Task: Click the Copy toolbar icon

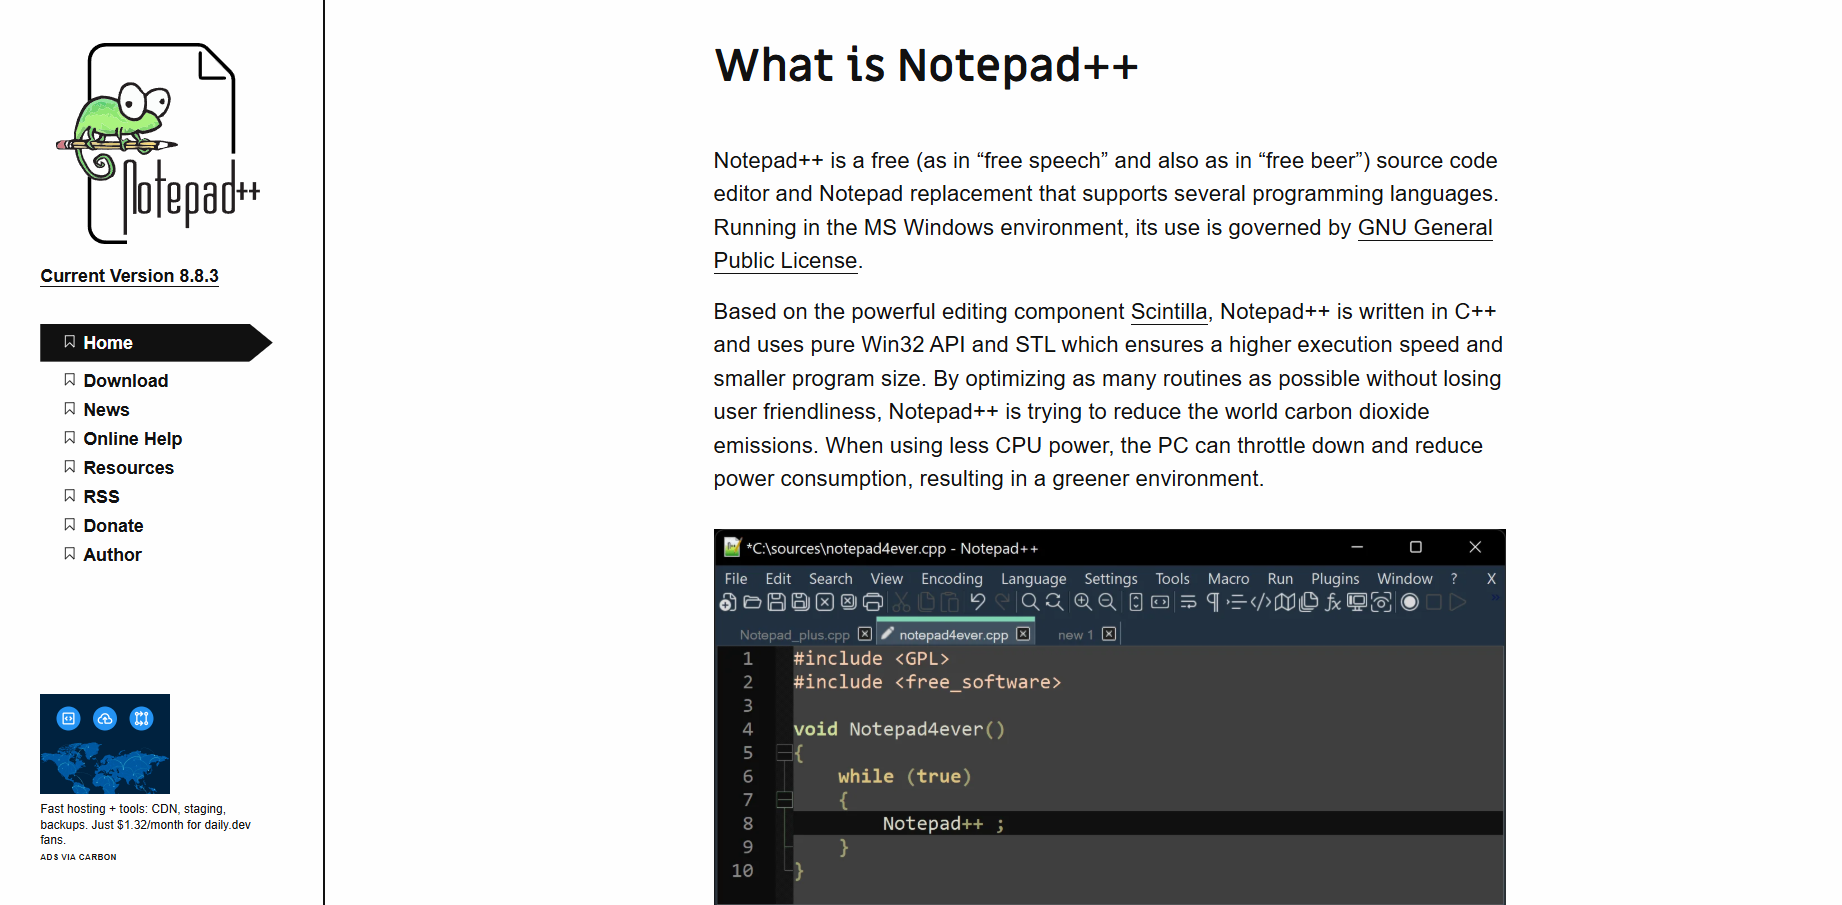Action: point(926,602)
